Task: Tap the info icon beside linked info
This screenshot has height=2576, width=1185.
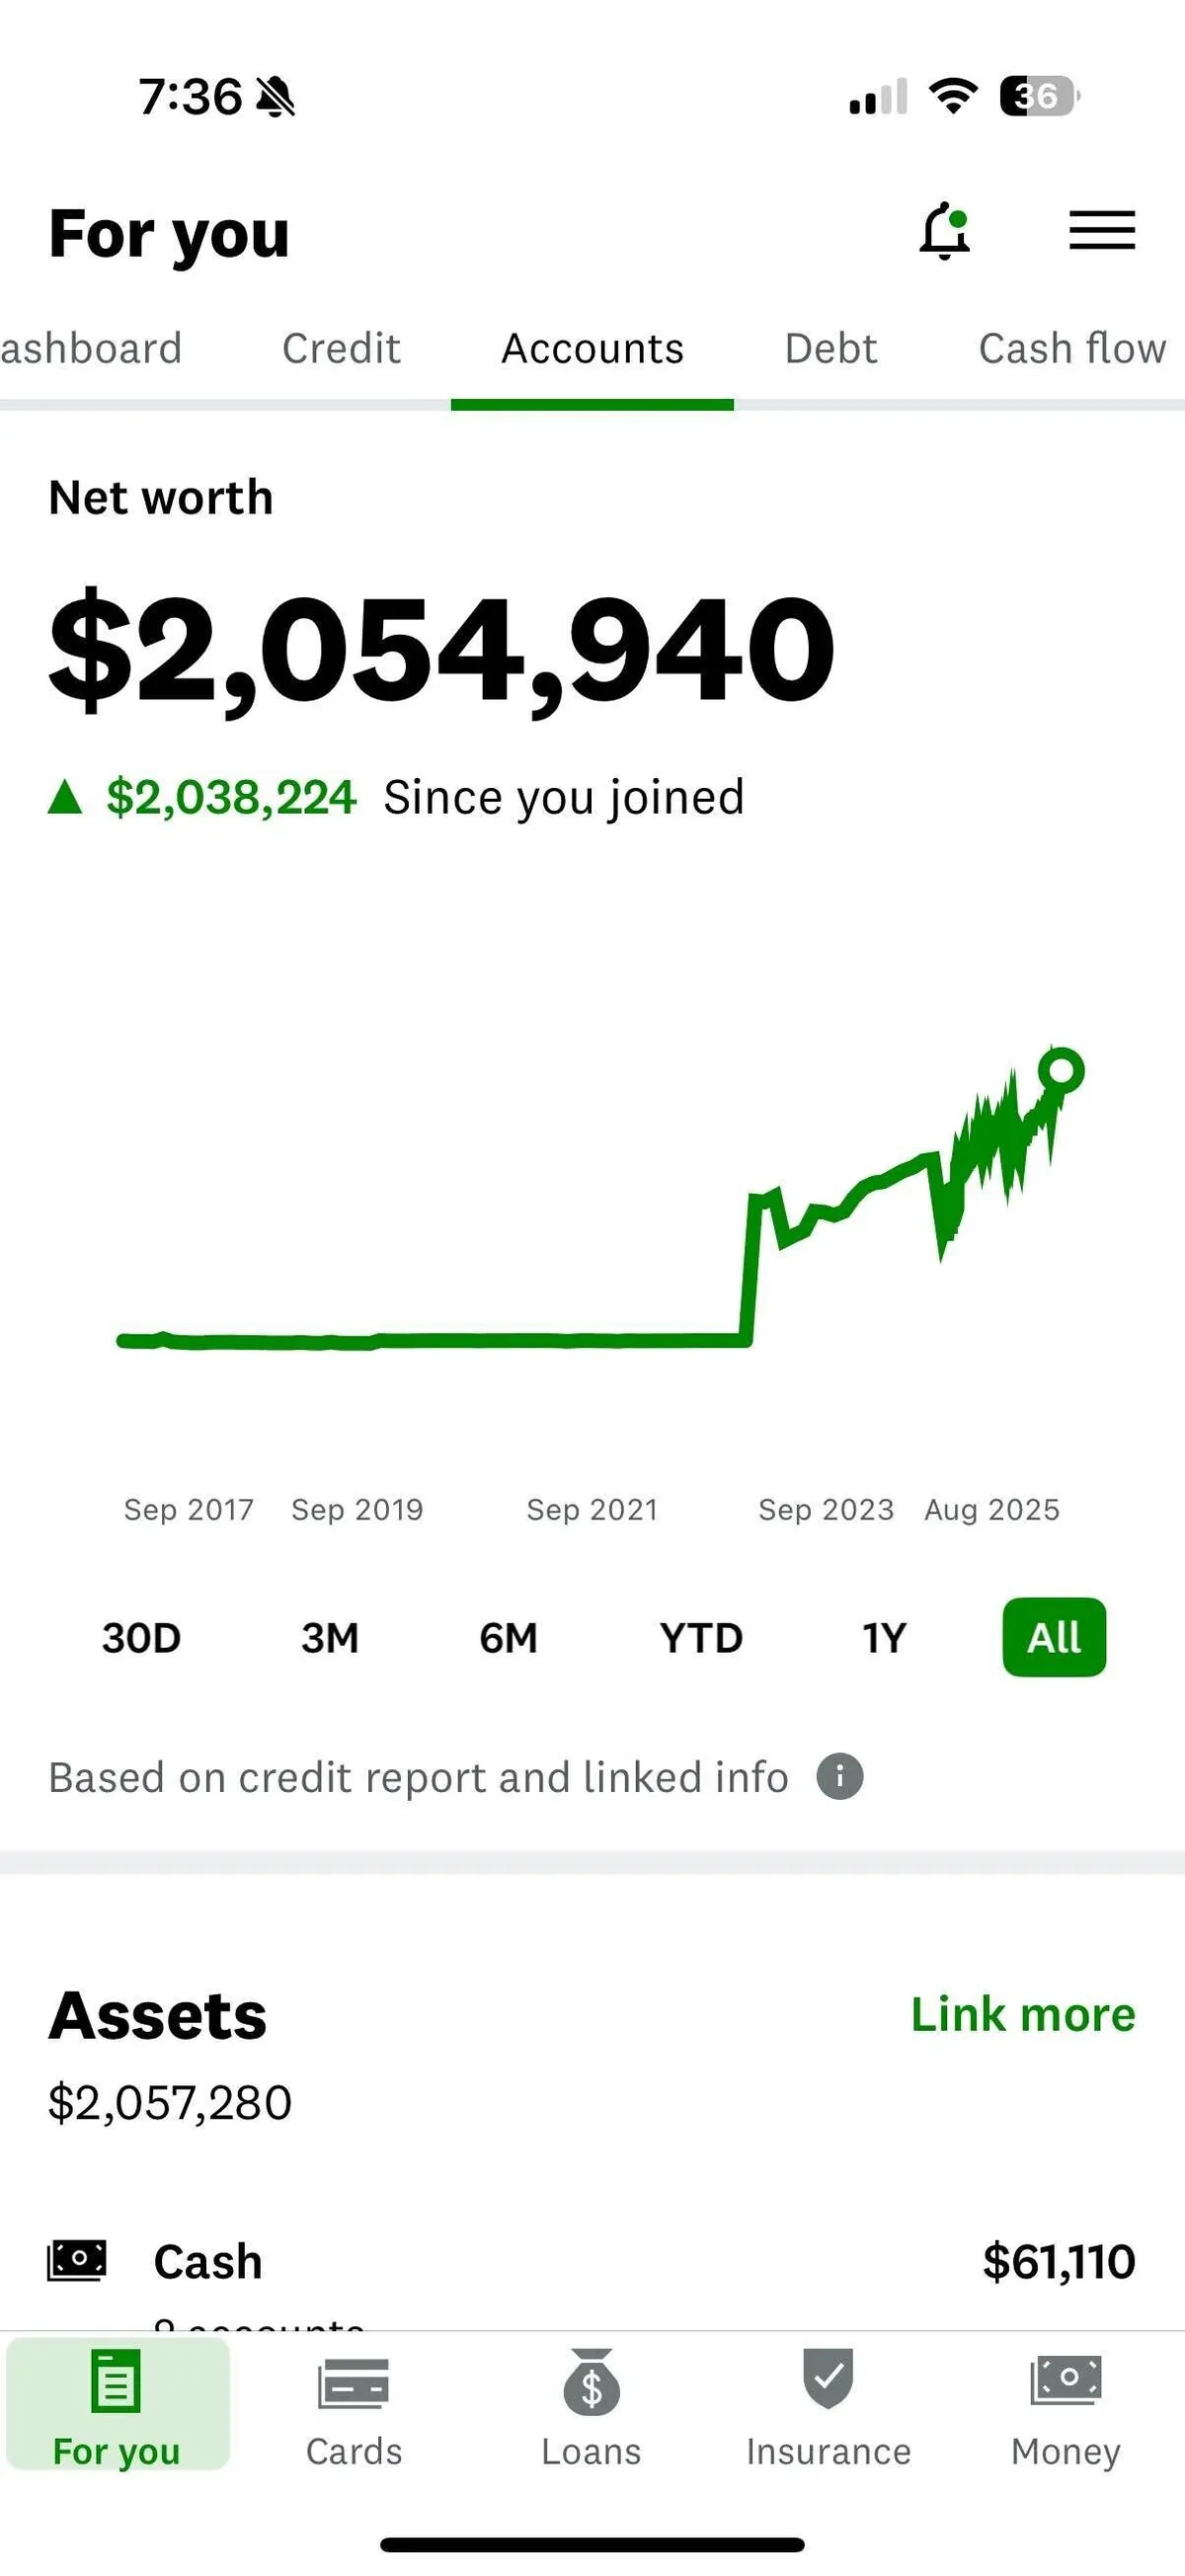Action: coord(839,1777)
